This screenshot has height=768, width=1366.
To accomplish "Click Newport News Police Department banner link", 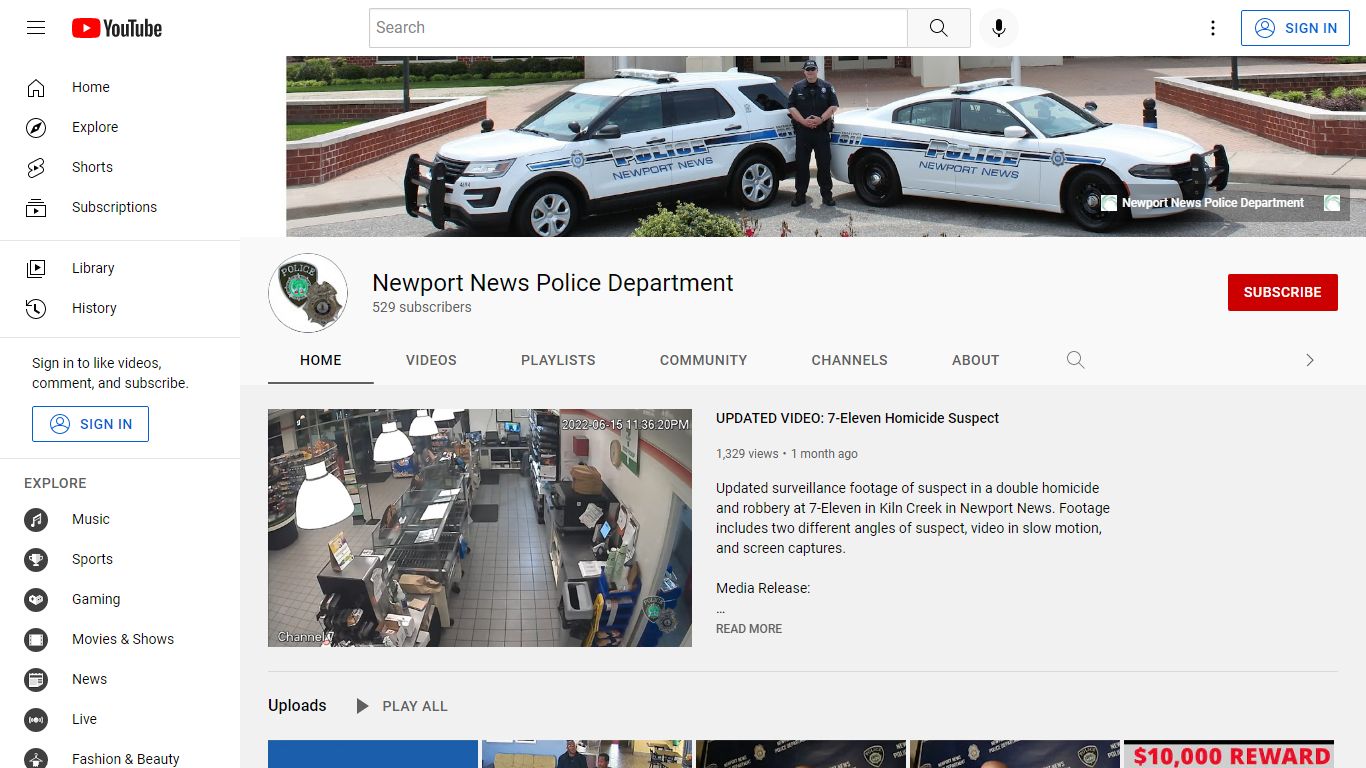I will (1213, 203).
